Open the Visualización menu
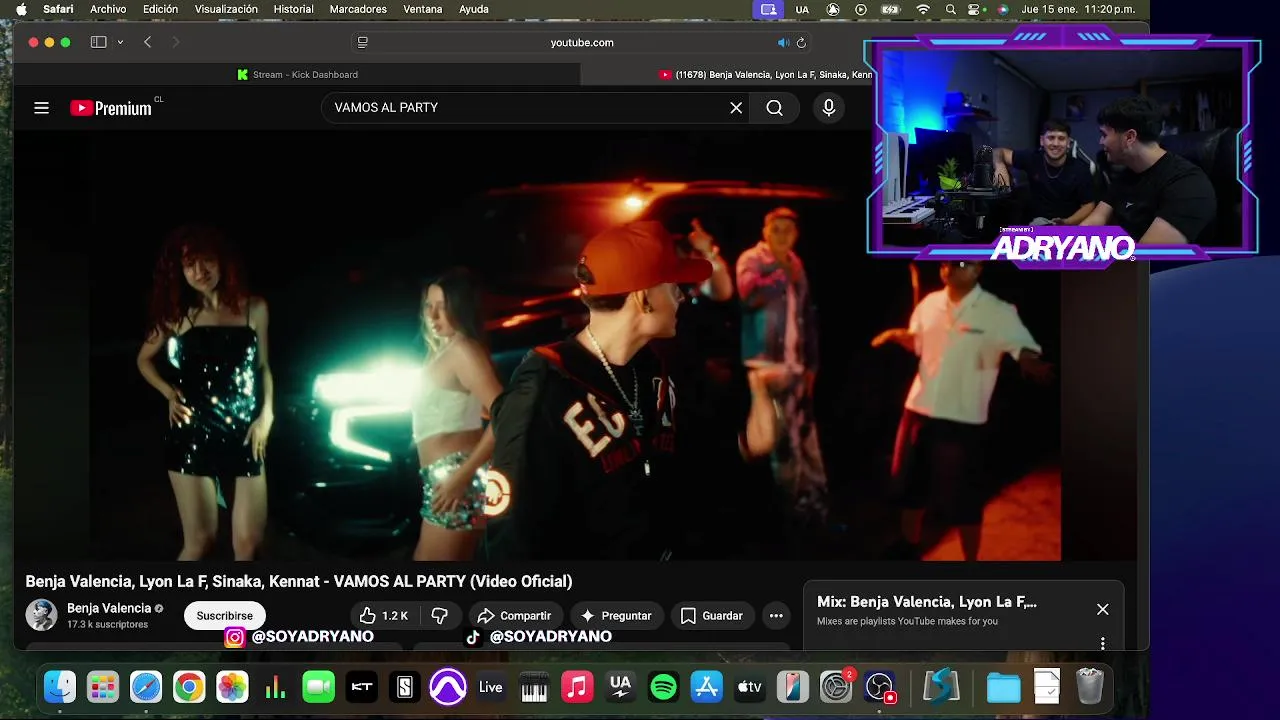The height and width of the screenshot is (720, 1280). pos(226,9)
